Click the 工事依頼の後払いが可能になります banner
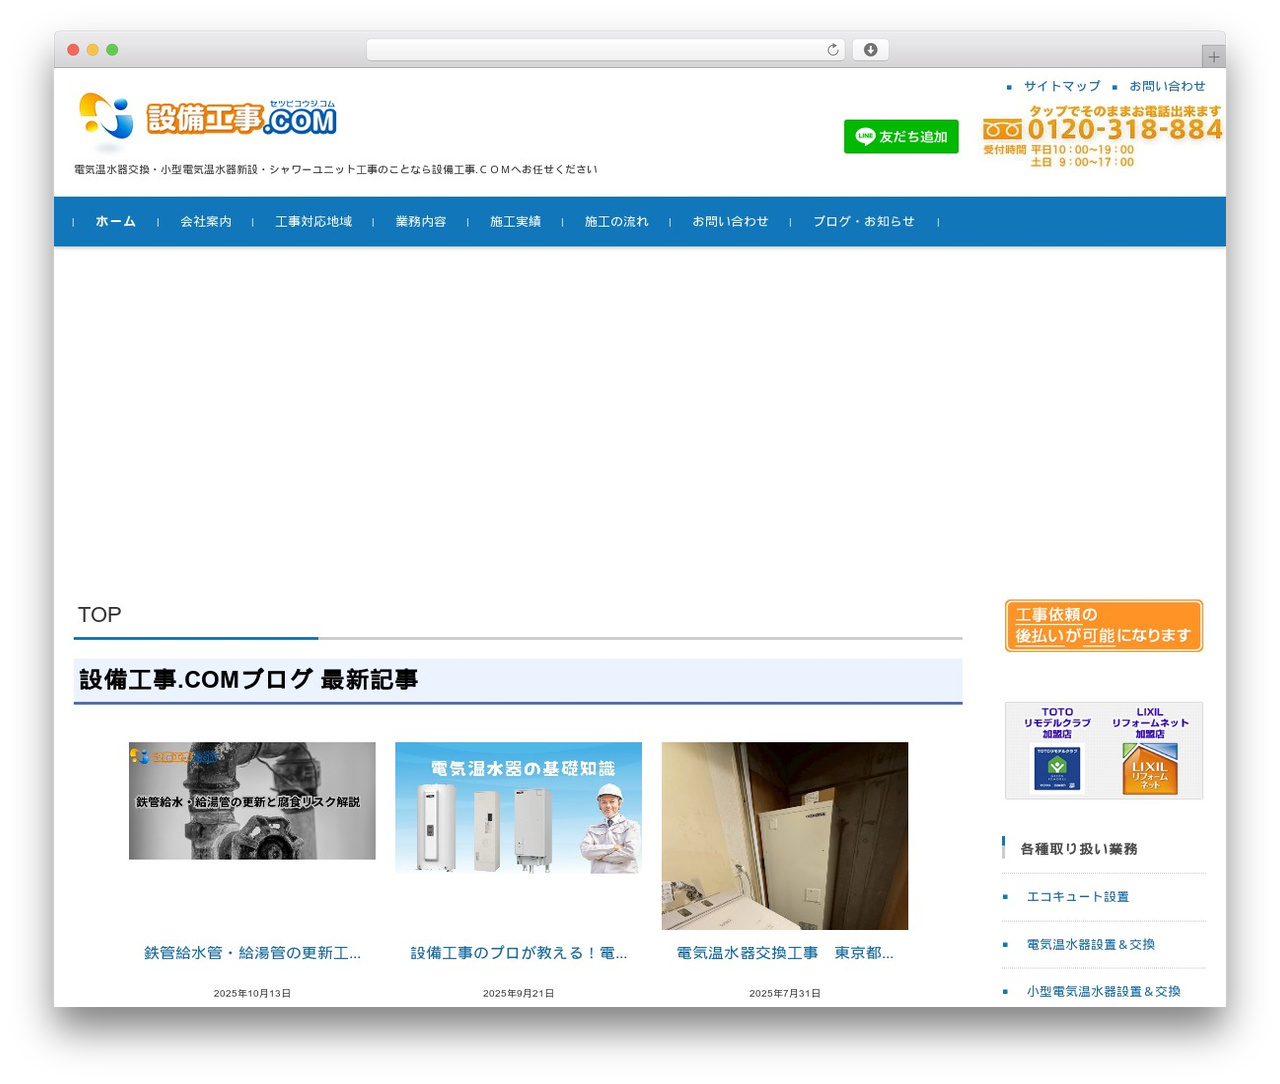The image size is (1280, 1084). click(x=1104, y=626)
